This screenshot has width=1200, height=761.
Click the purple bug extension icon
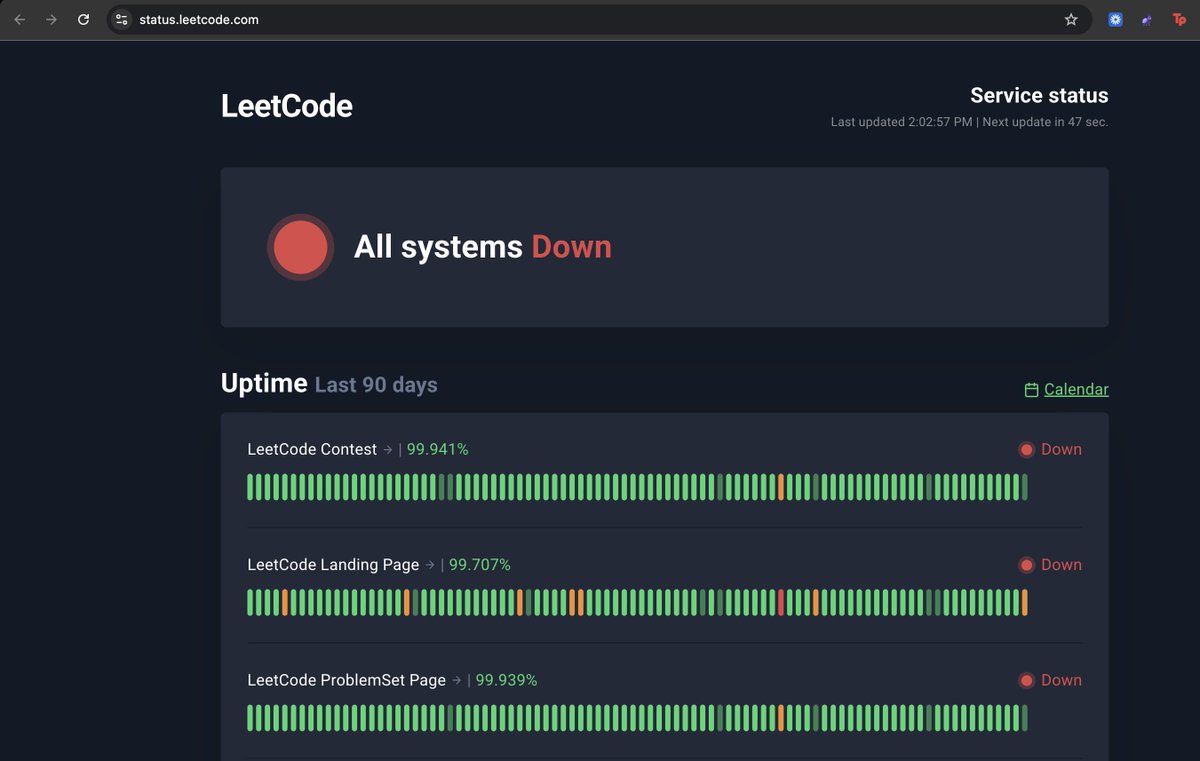point(1146,19)
